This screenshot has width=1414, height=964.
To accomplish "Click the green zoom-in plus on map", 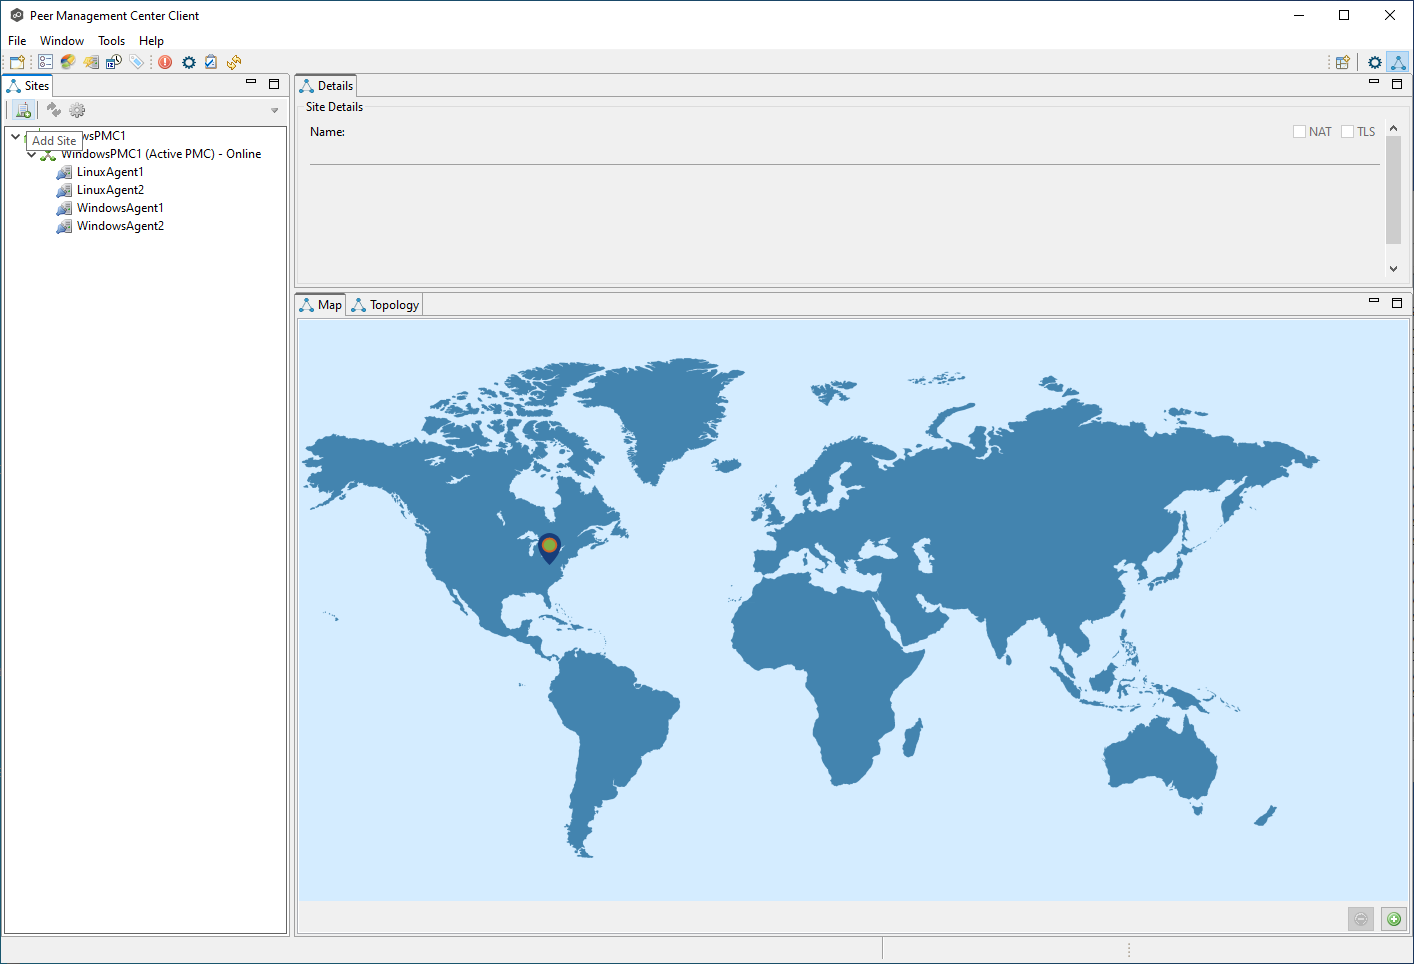I will tap(1394, 919).
